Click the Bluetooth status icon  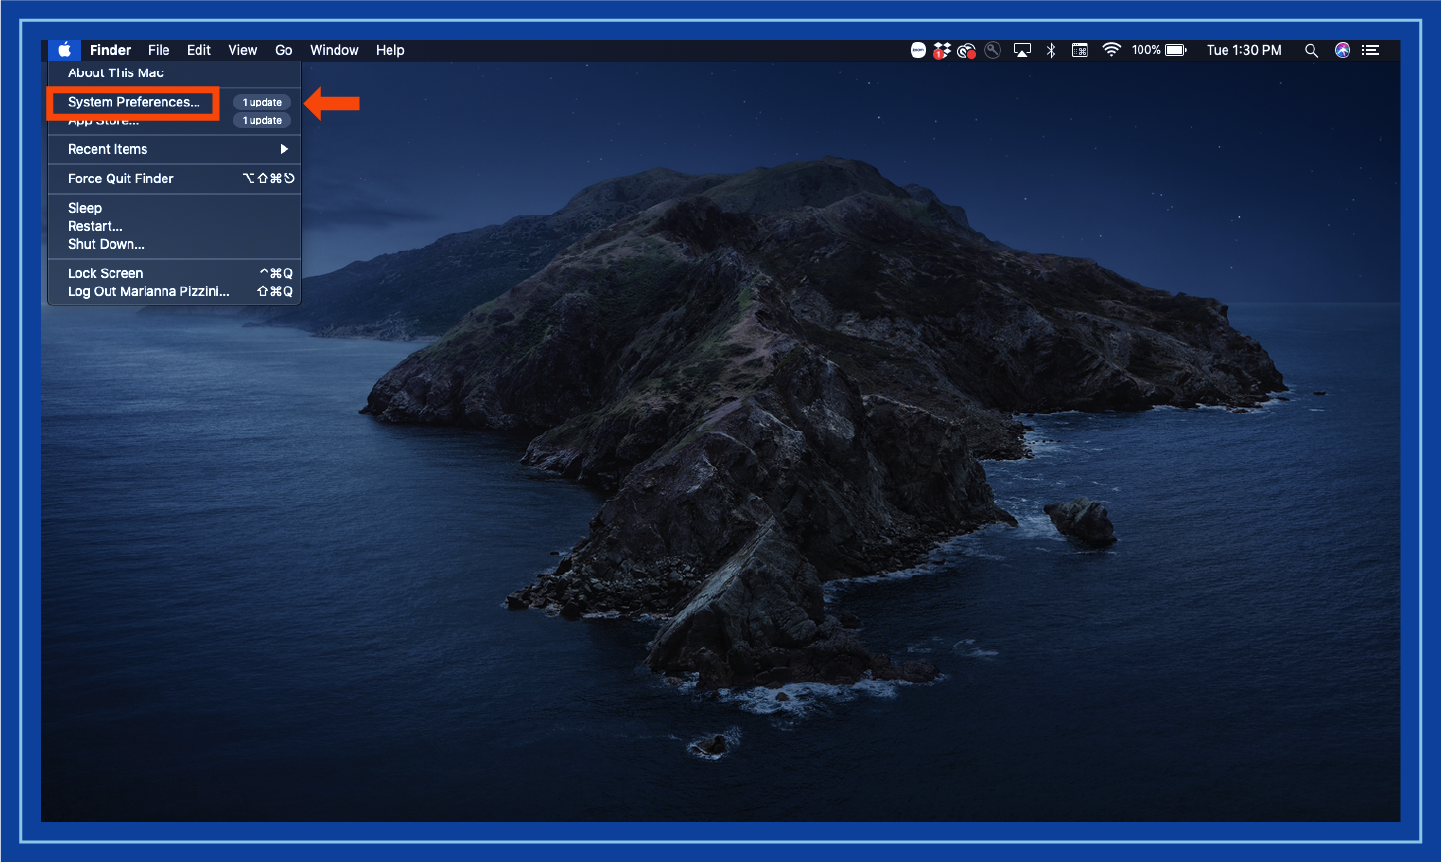pyautogui.click(x=1051, y=50)
